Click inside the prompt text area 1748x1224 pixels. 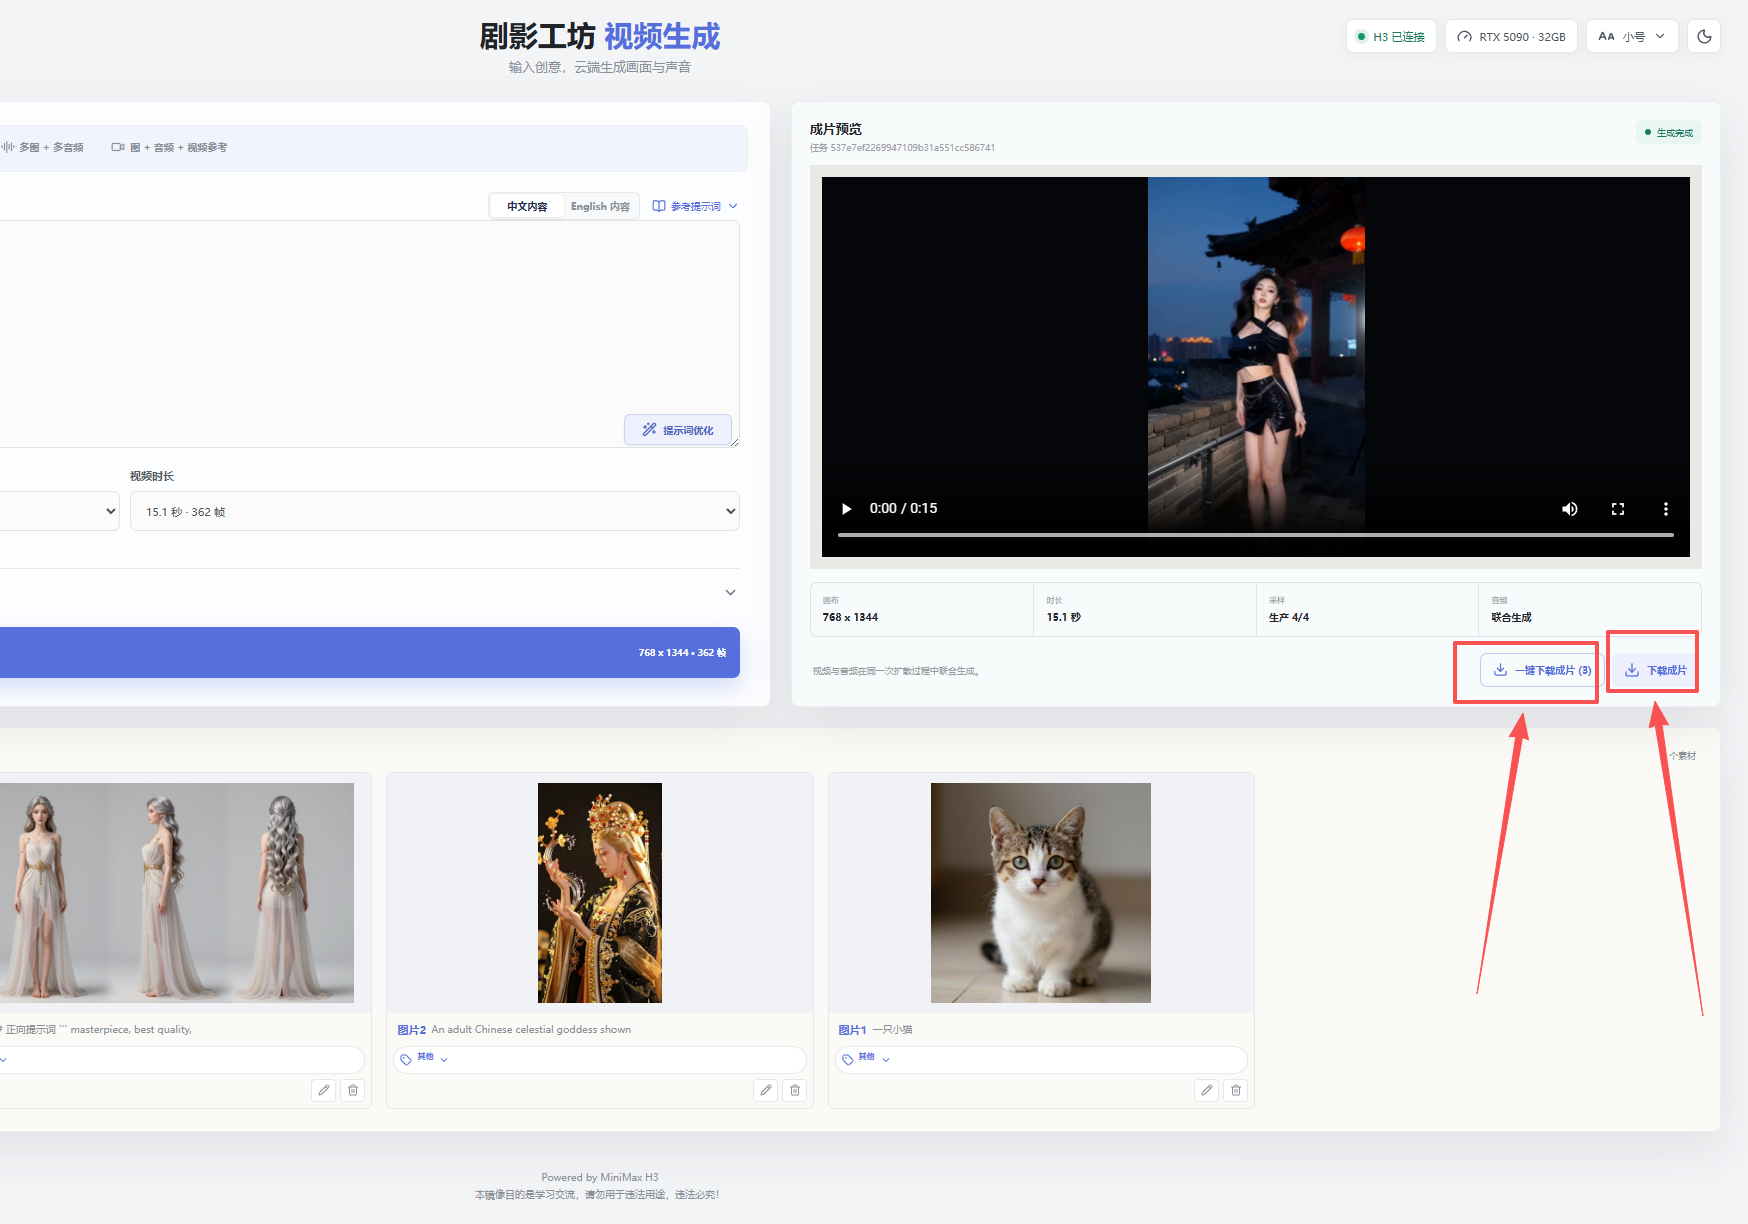pyautogui.click(x=369, y=333)
